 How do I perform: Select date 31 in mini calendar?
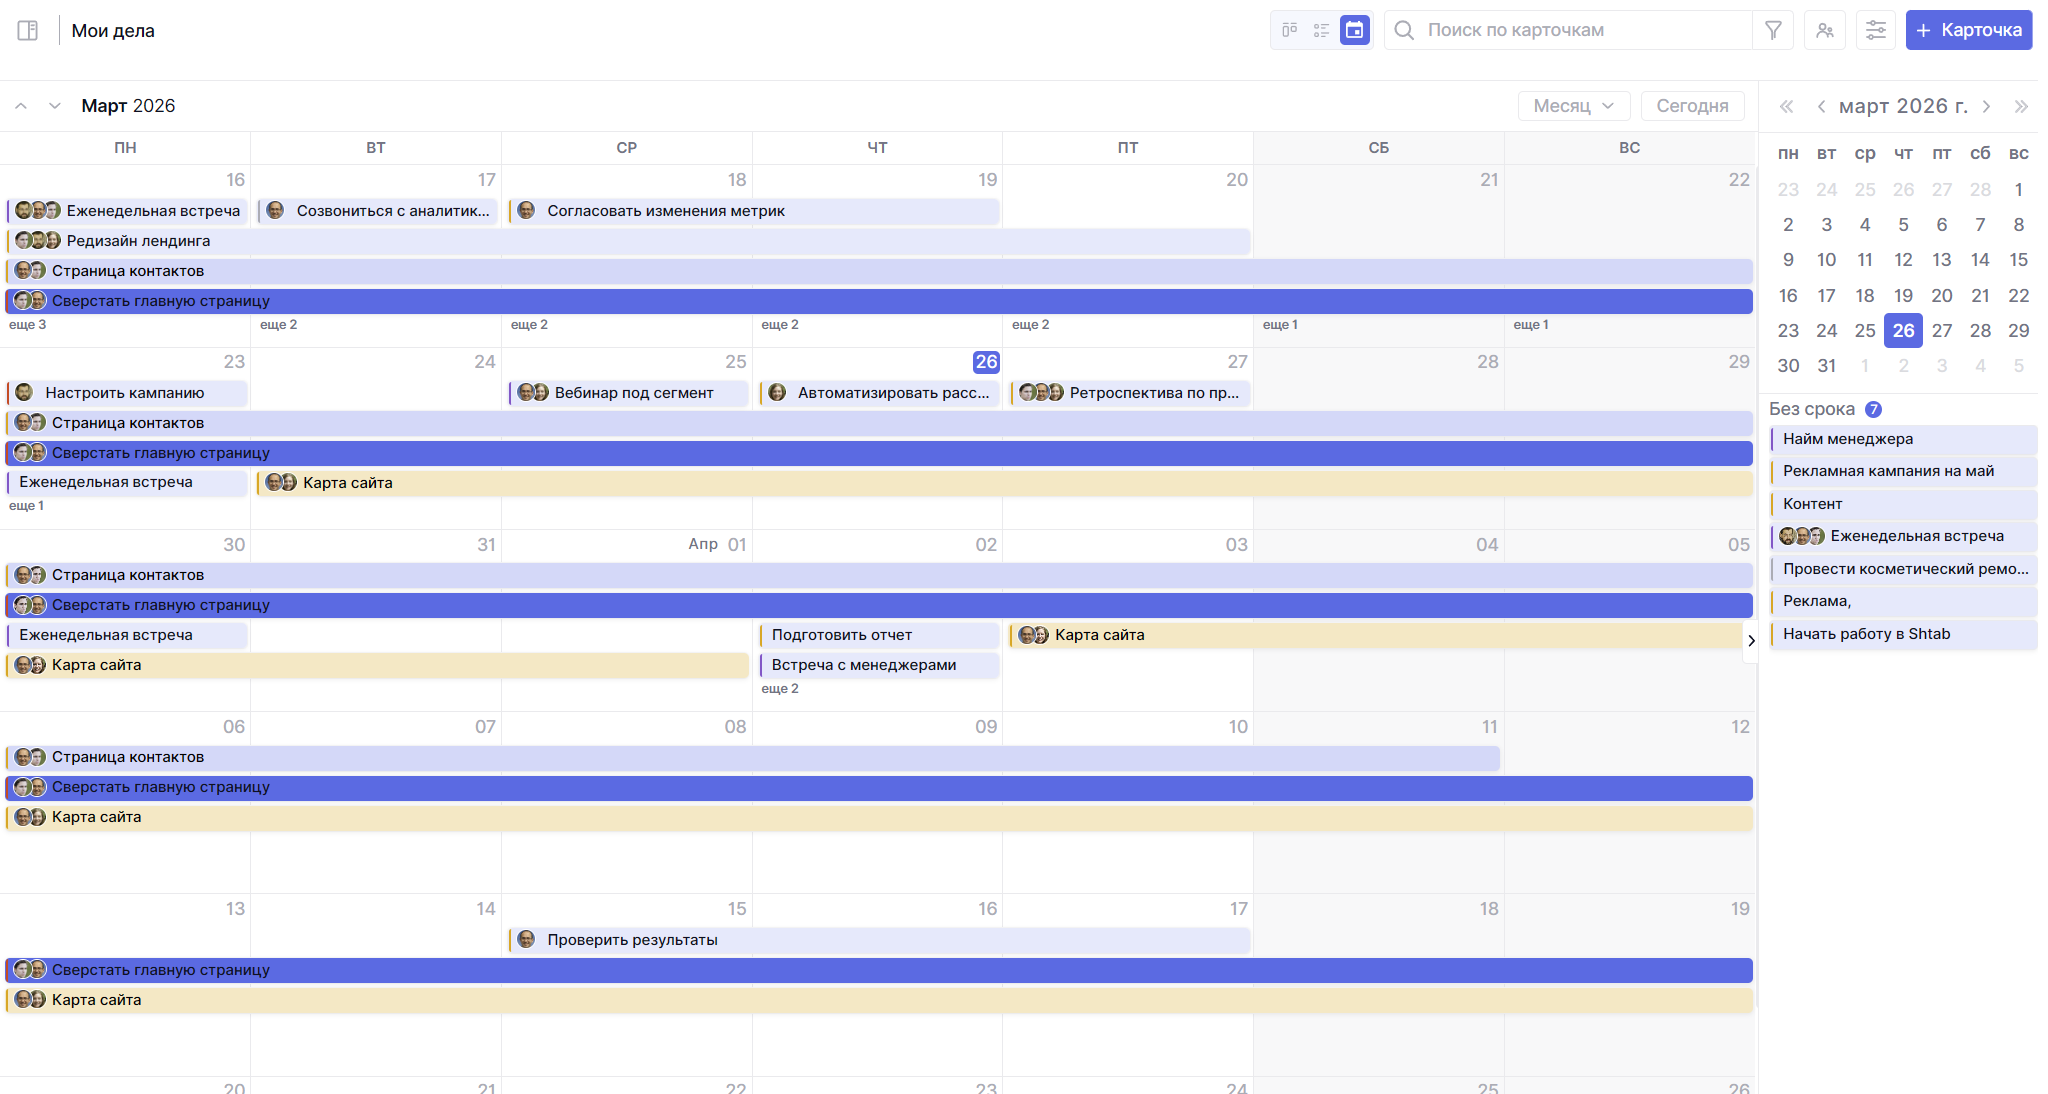tap(1827, 366)
